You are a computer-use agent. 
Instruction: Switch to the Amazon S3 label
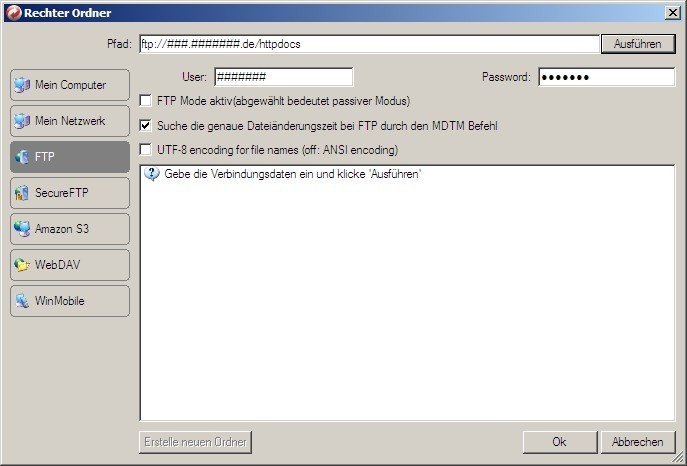[62, 229]
